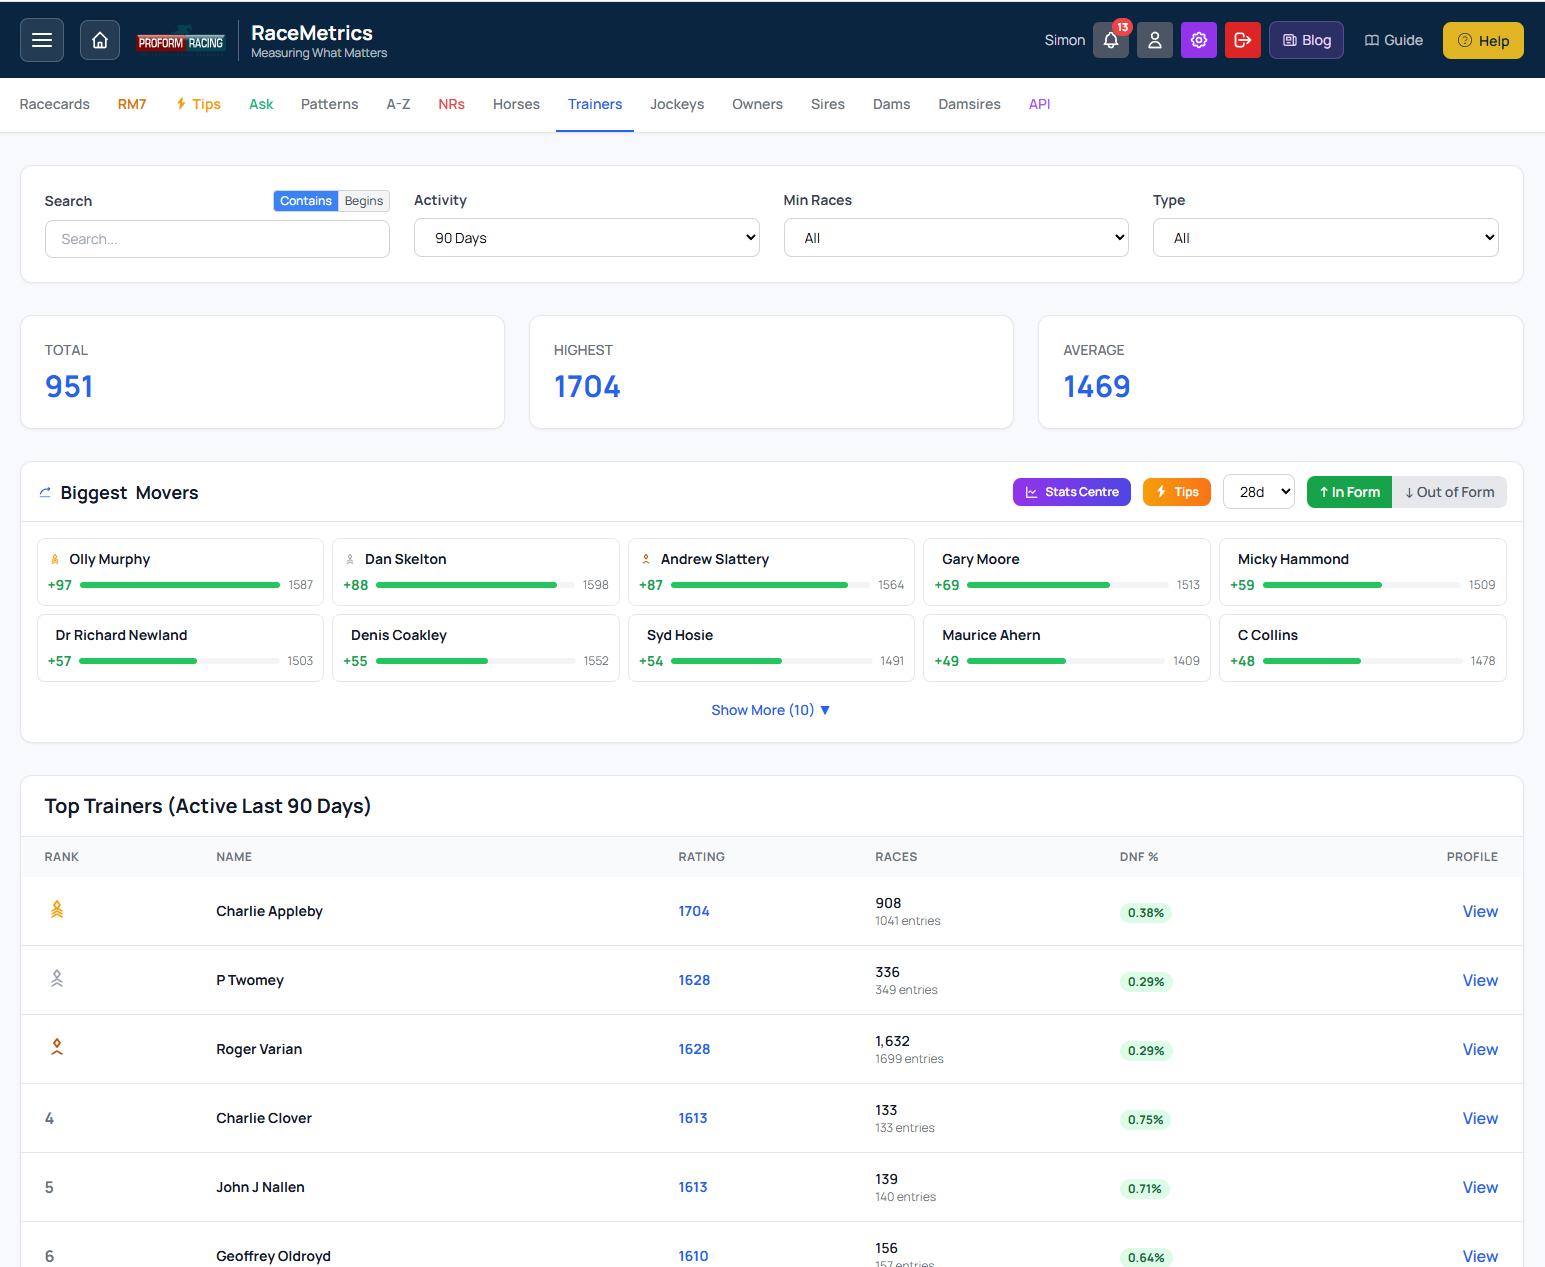The height and width of the screenshot is (1267, 1545).
Task: Open the Guide link
Action: tap(1394, 40)
